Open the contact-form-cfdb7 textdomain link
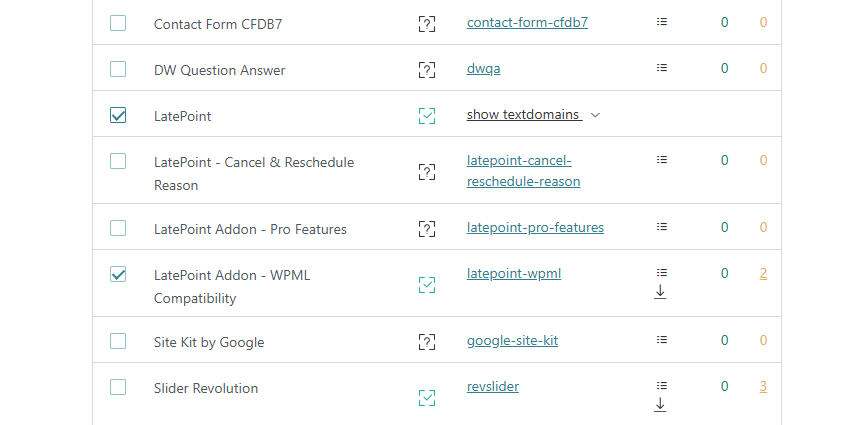The width and height of the screenshot is (846, 425). pos(527,22)
